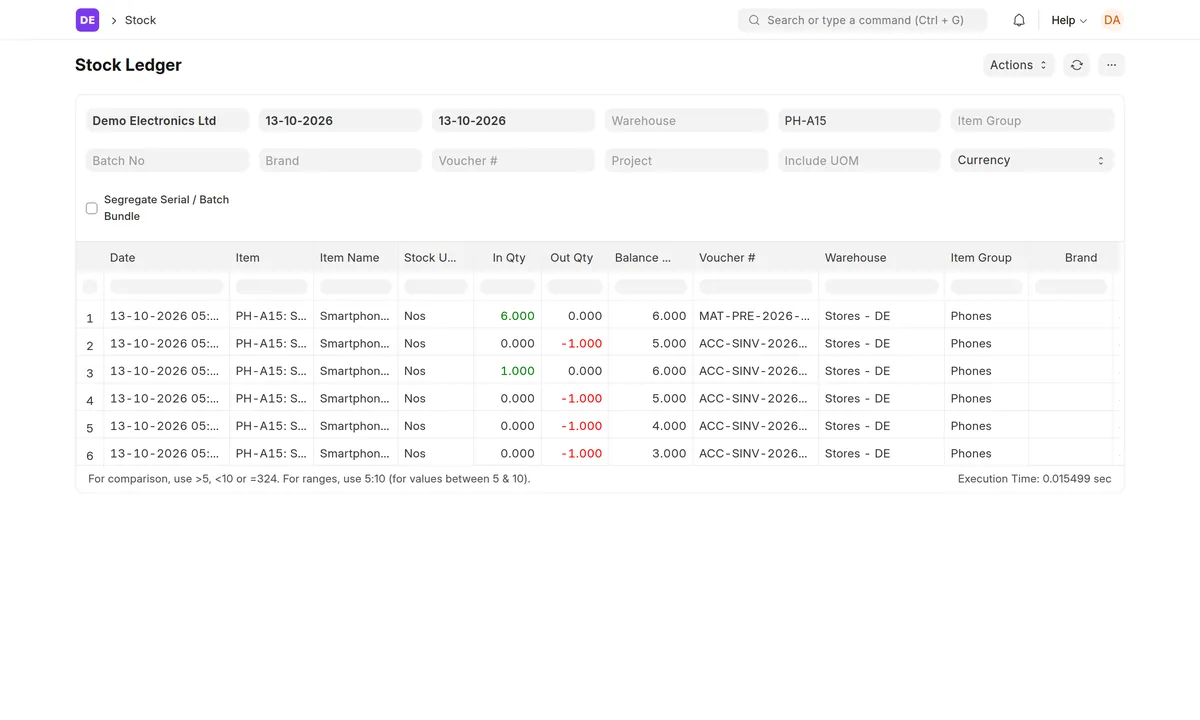Click the In Qty column filter box
This screenshot has width=1200, height=720.
click(x=508, y=287)
